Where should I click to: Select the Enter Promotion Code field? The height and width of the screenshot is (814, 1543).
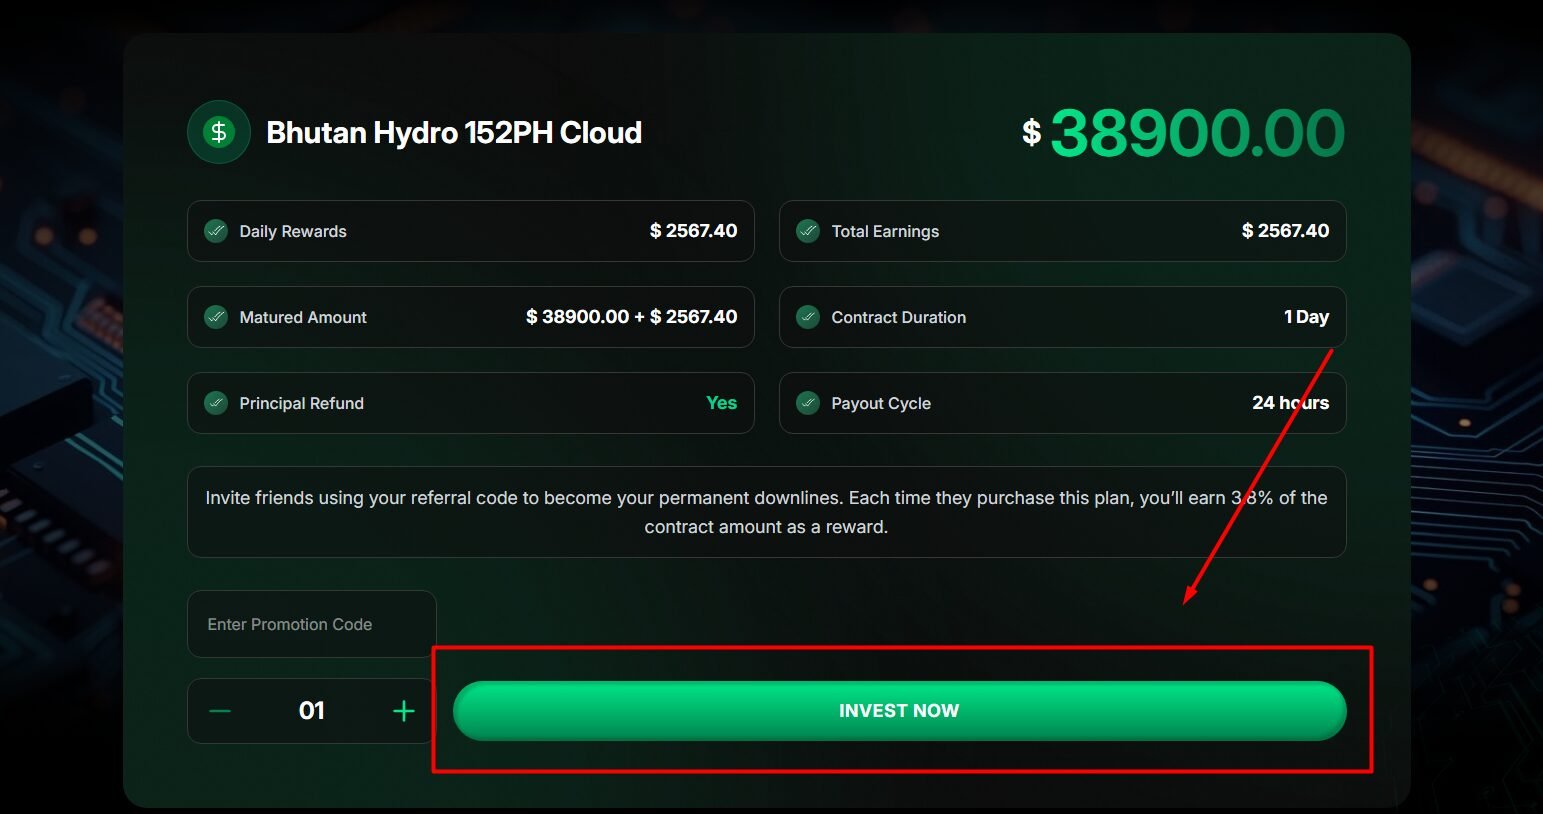tap(310, 623)
